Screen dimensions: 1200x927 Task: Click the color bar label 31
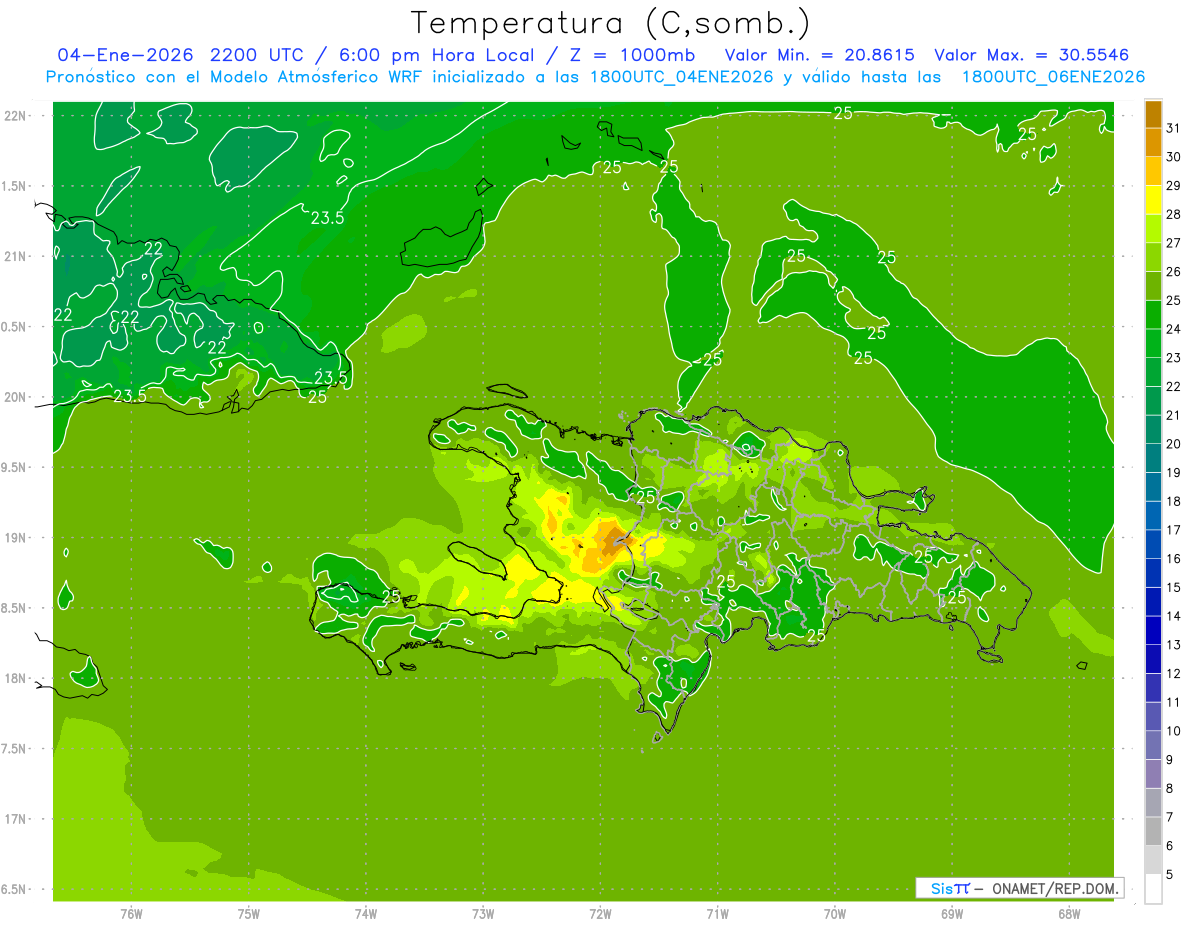[1174, 128]
